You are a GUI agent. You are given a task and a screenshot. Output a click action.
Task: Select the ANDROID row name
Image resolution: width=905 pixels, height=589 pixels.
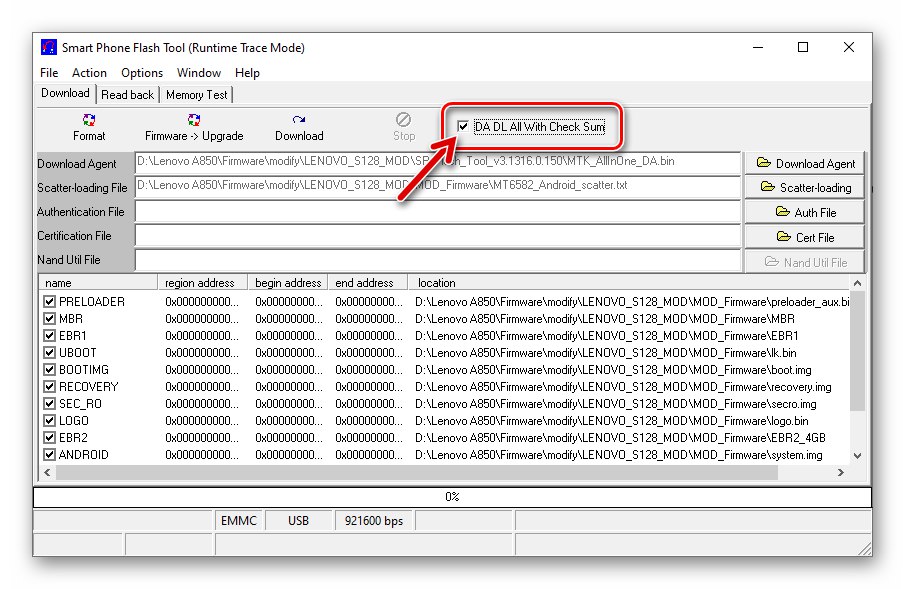coord(84,455)
